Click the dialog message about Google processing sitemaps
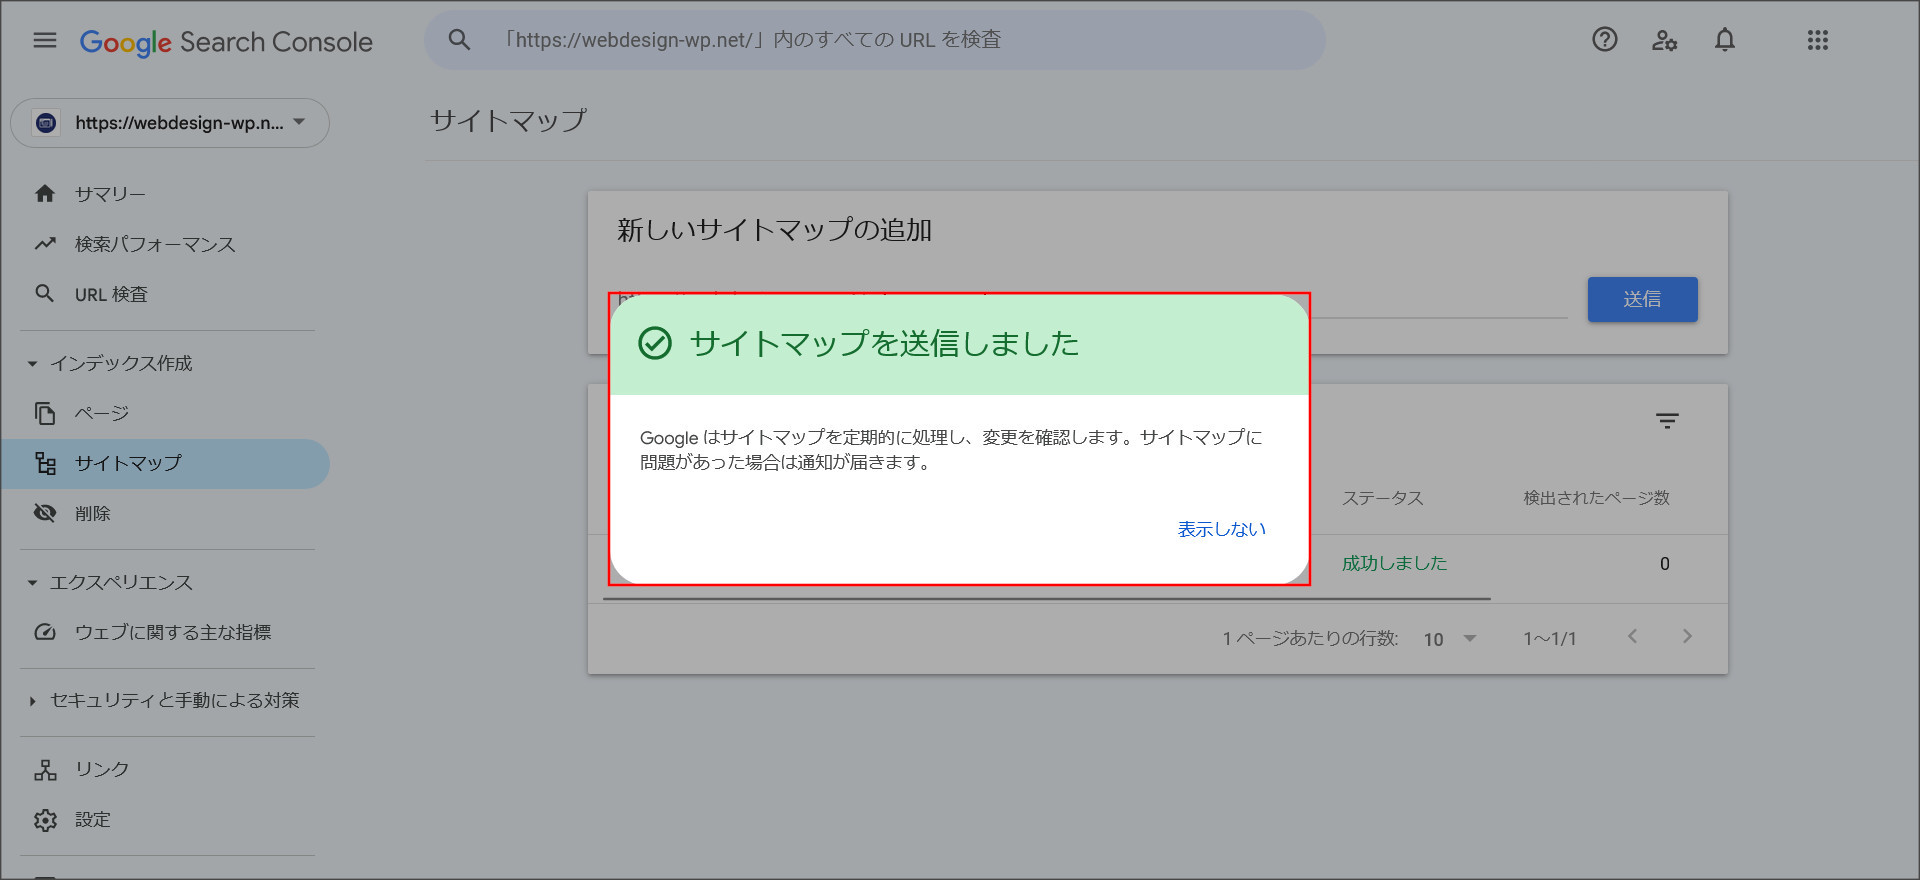Image resolution: width=1920 pixels, height=880 pixels. pos(951,450)
